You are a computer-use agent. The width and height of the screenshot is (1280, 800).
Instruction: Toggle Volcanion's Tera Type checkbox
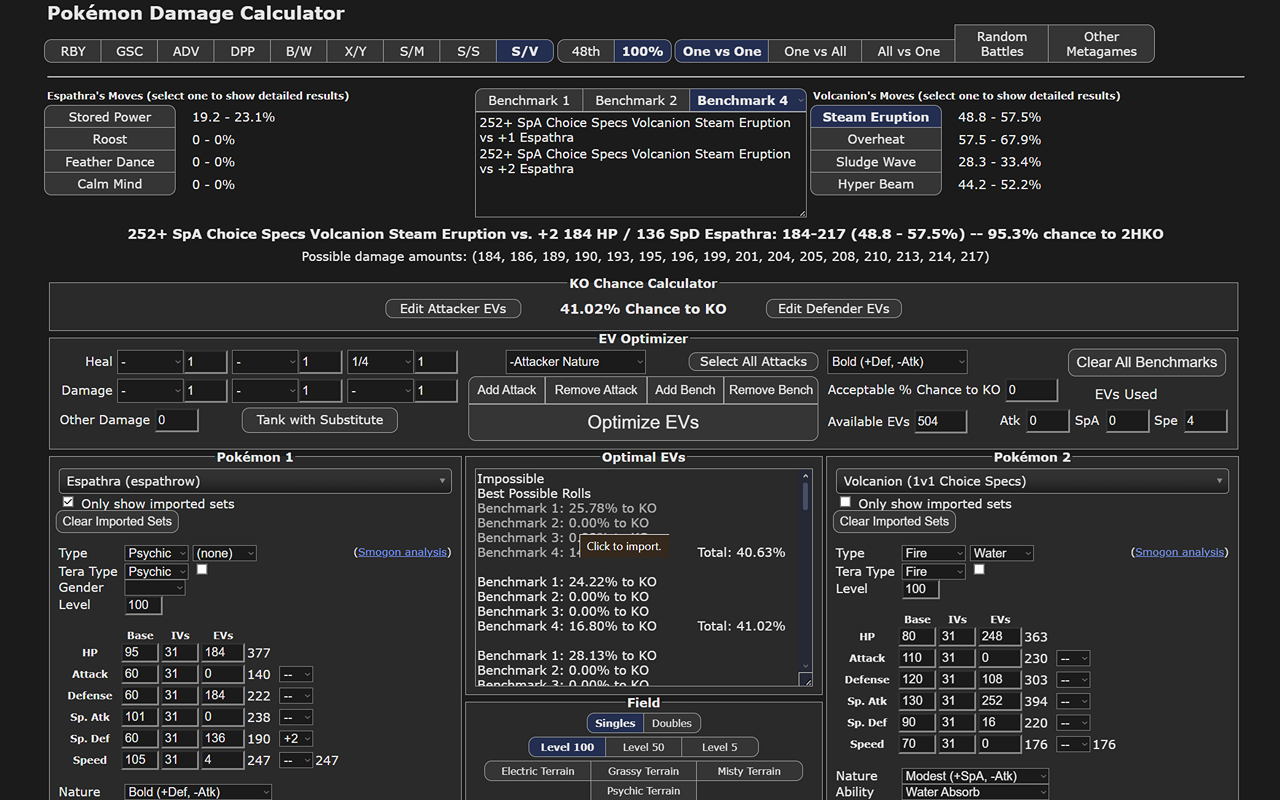pos(979,569)
